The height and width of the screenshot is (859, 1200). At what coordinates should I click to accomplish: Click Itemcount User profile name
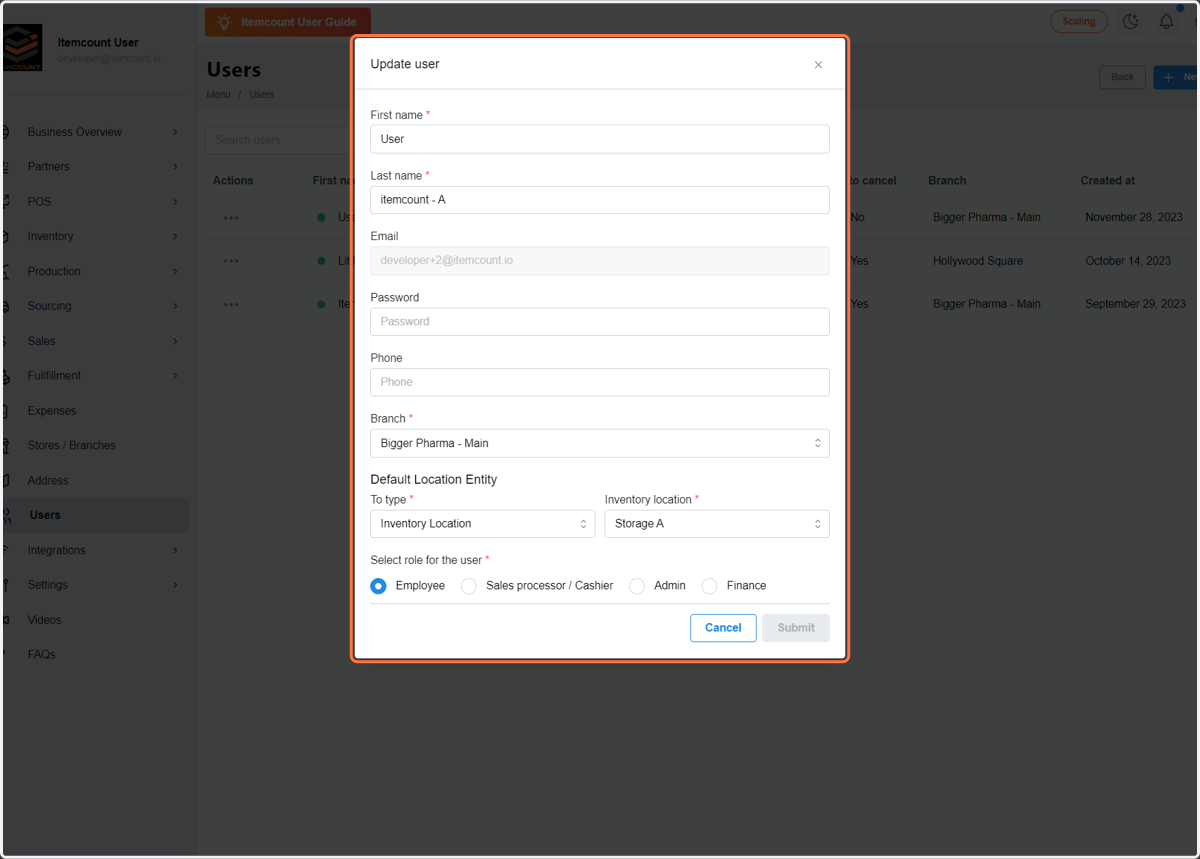coord(98,43)
